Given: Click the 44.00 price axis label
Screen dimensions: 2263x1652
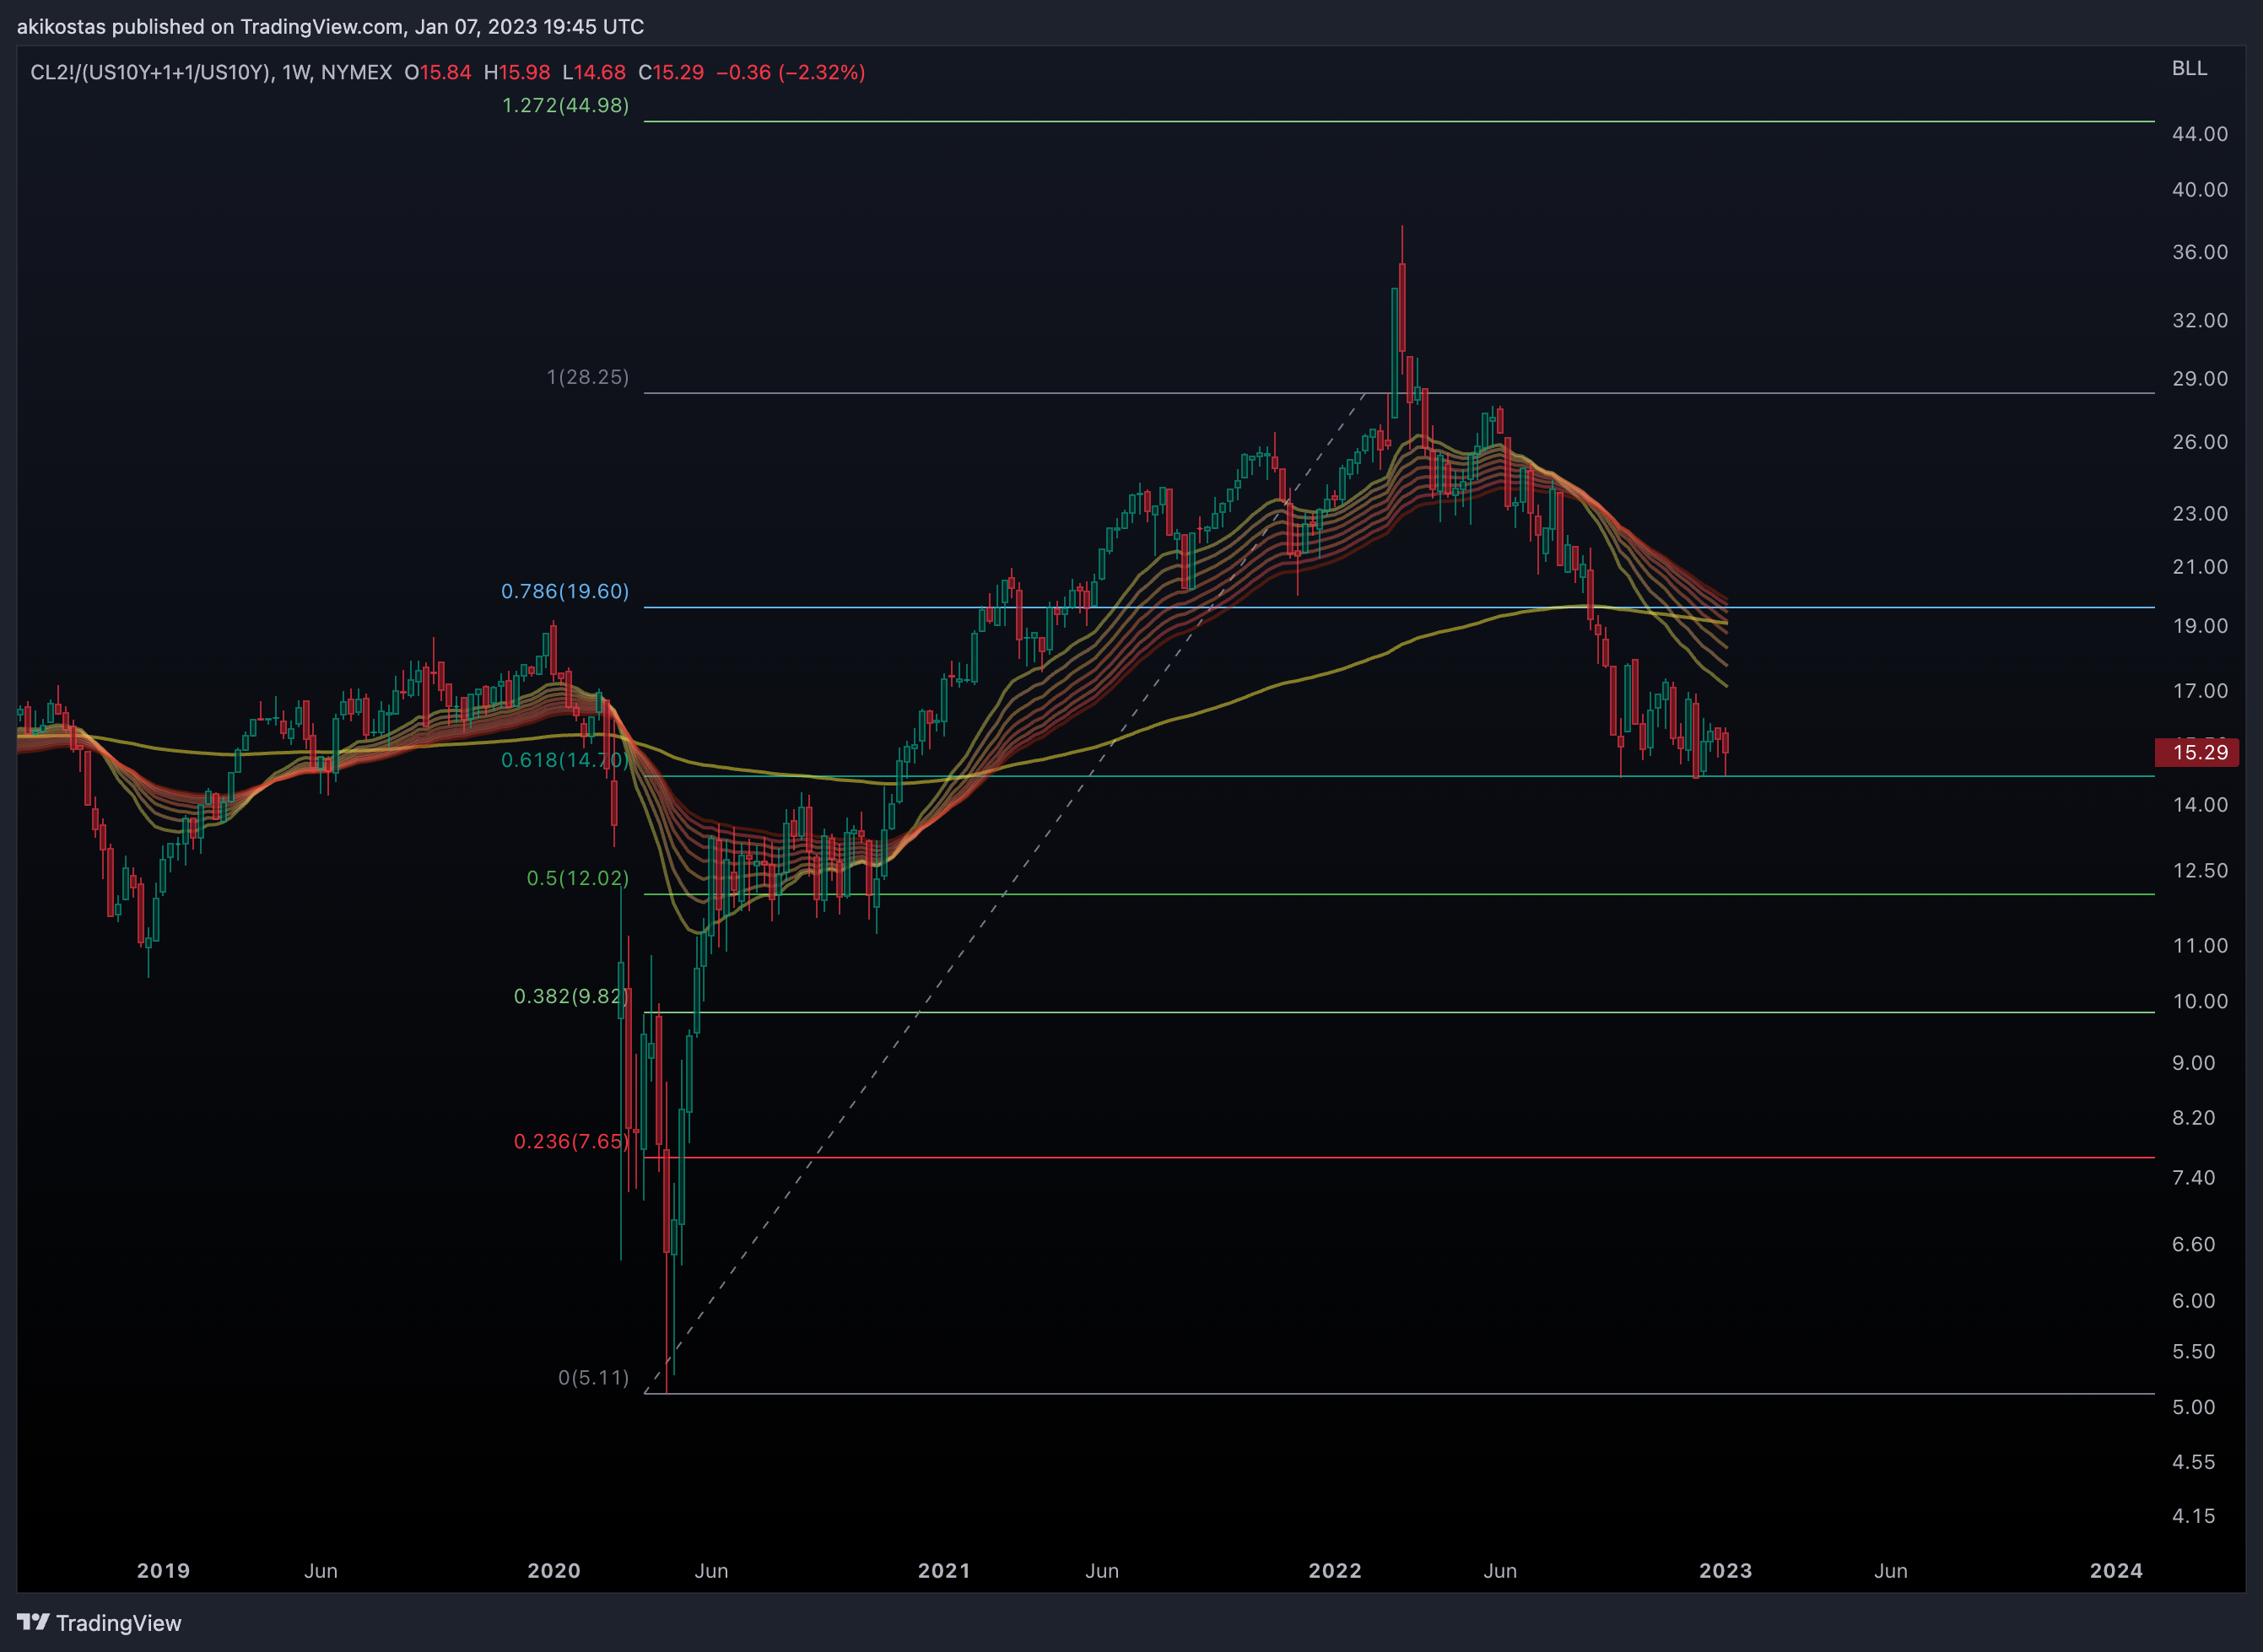Looking at the screenshot, I should coord(2200,134).
